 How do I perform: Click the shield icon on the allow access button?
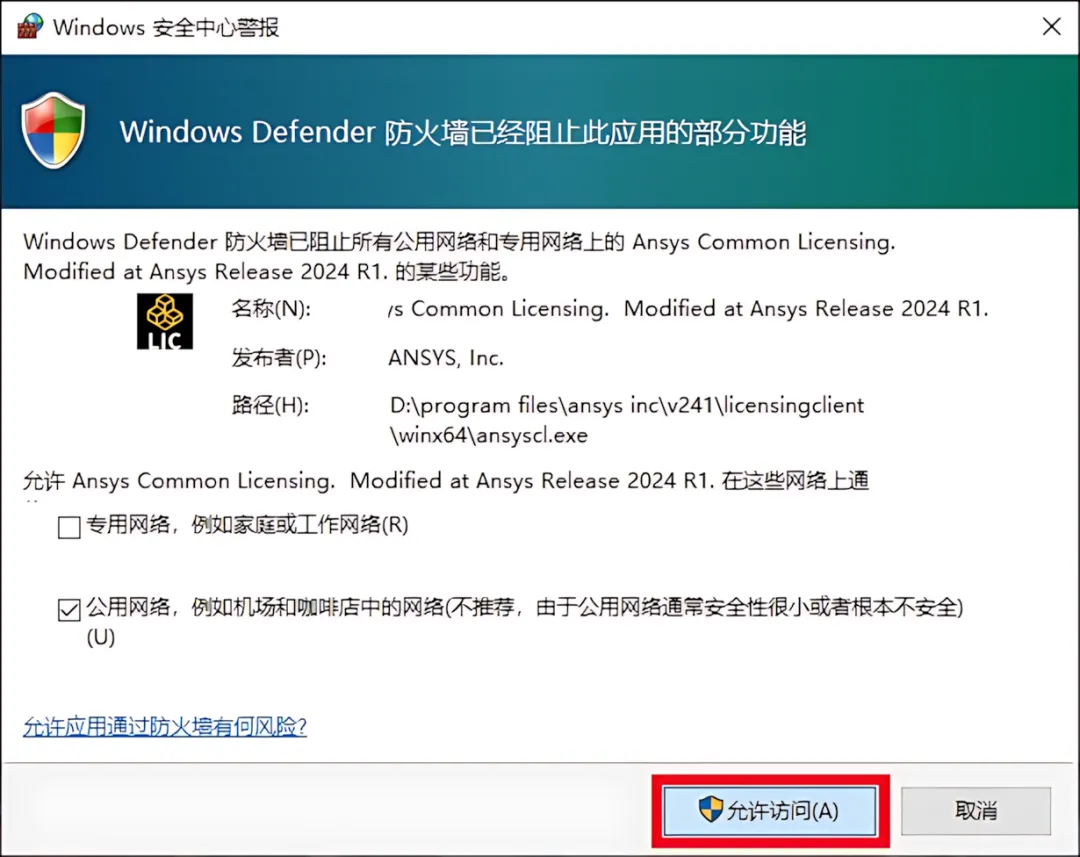coord(710,809)
